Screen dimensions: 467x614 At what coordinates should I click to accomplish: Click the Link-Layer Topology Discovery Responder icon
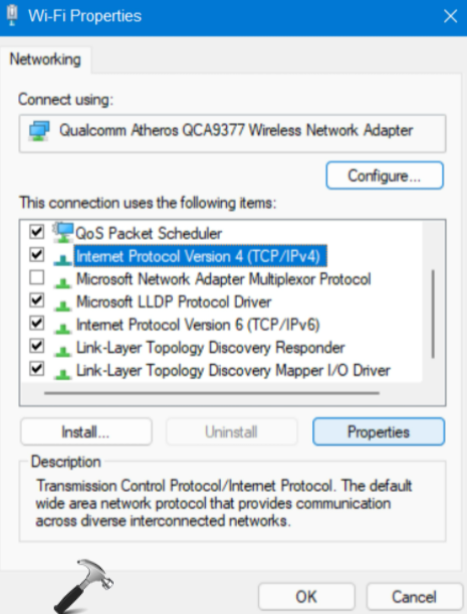(63, 350)
